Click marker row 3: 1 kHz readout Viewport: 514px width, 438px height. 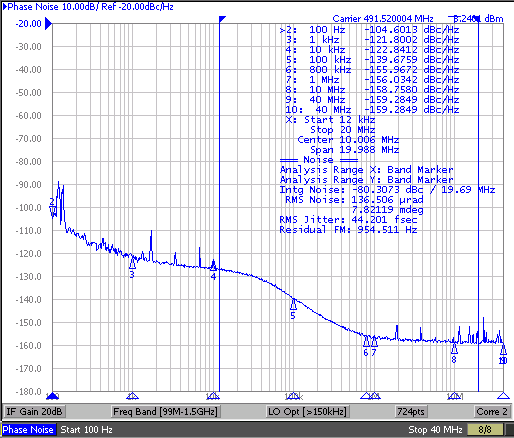[372, 40]
